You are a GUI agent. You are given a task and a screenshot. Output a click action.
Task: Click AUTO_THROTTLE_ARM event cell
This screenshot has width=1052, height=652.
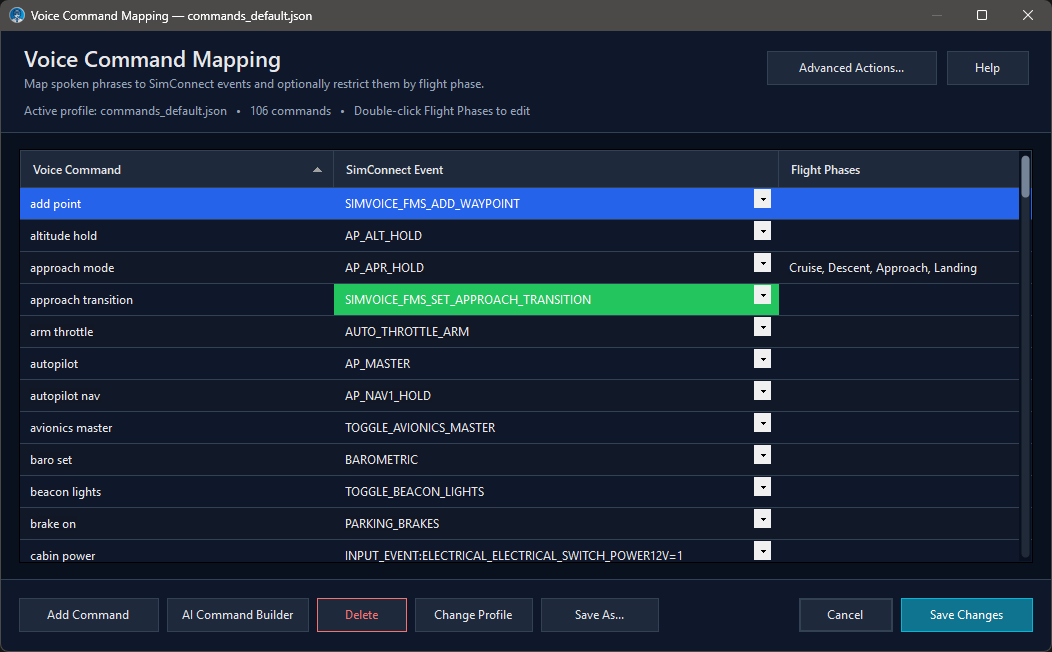pyautogui.click(x=556, y=332)
